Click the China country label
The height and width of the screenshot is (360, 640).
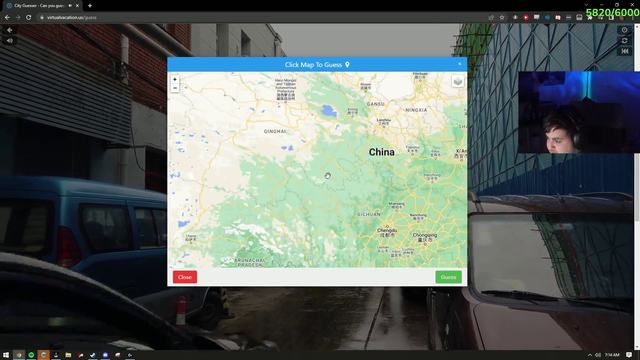point(382,152)
